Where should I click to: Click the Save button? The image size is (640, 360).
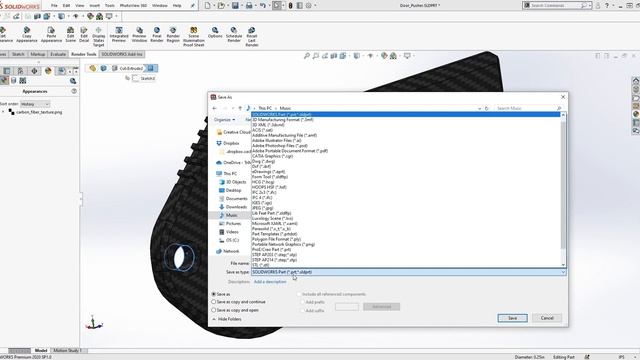(x=513, y=318)
